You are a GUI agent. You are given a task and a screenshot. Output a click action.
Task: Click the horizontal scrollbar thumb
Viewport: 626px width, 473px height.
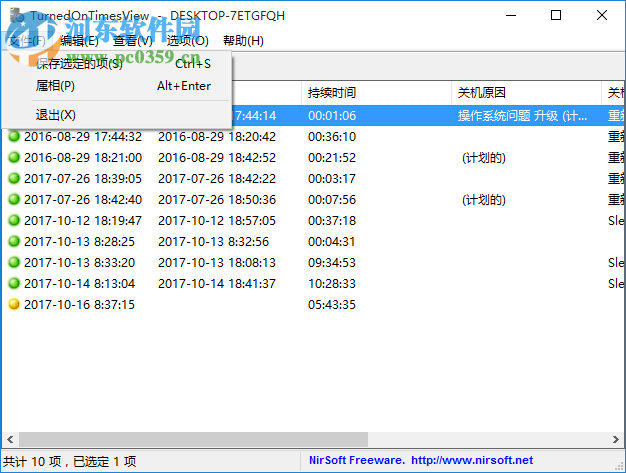click(193, 439)
